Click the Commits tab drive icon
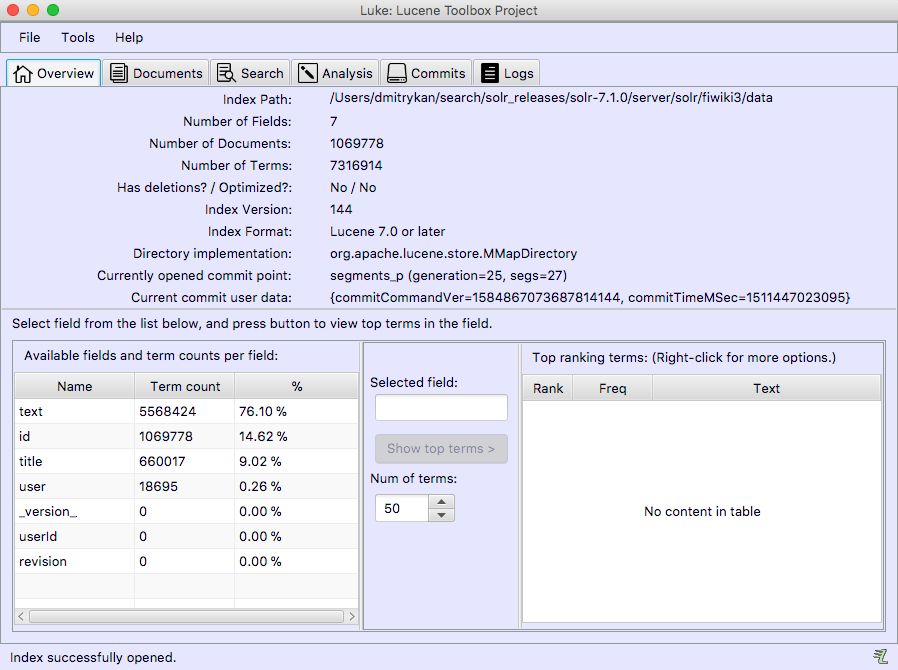 coord(396,73)
